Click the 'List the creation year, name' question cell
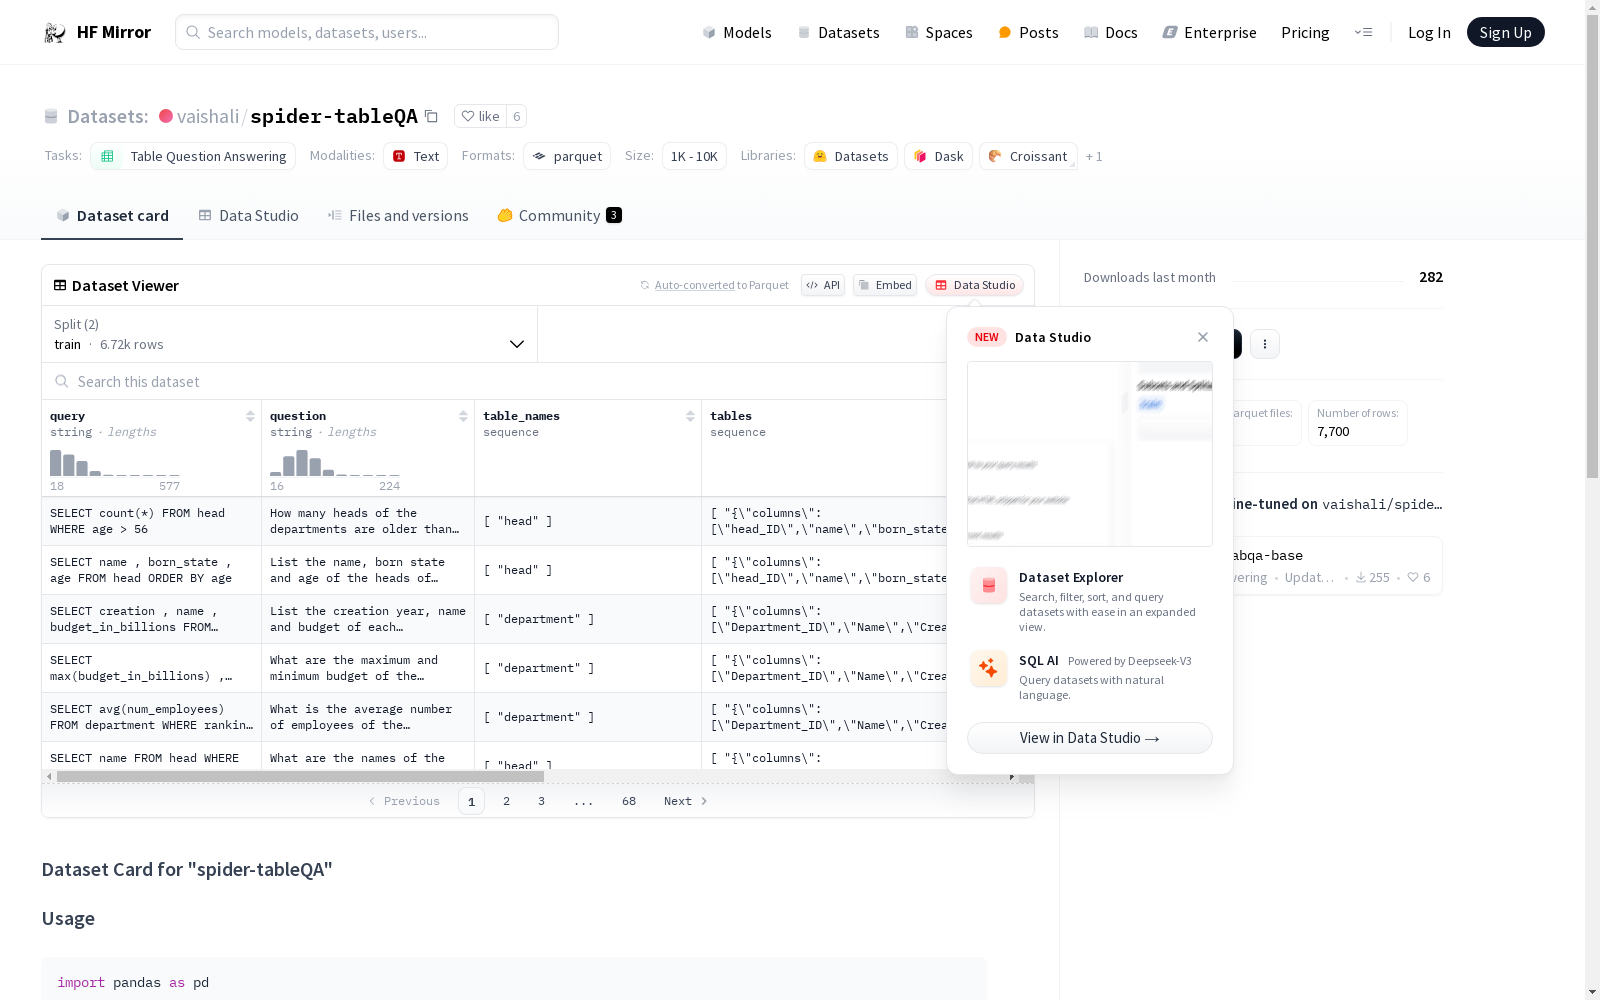The width and height of the screenshot is (1600, 1000). tap(368, 619)
